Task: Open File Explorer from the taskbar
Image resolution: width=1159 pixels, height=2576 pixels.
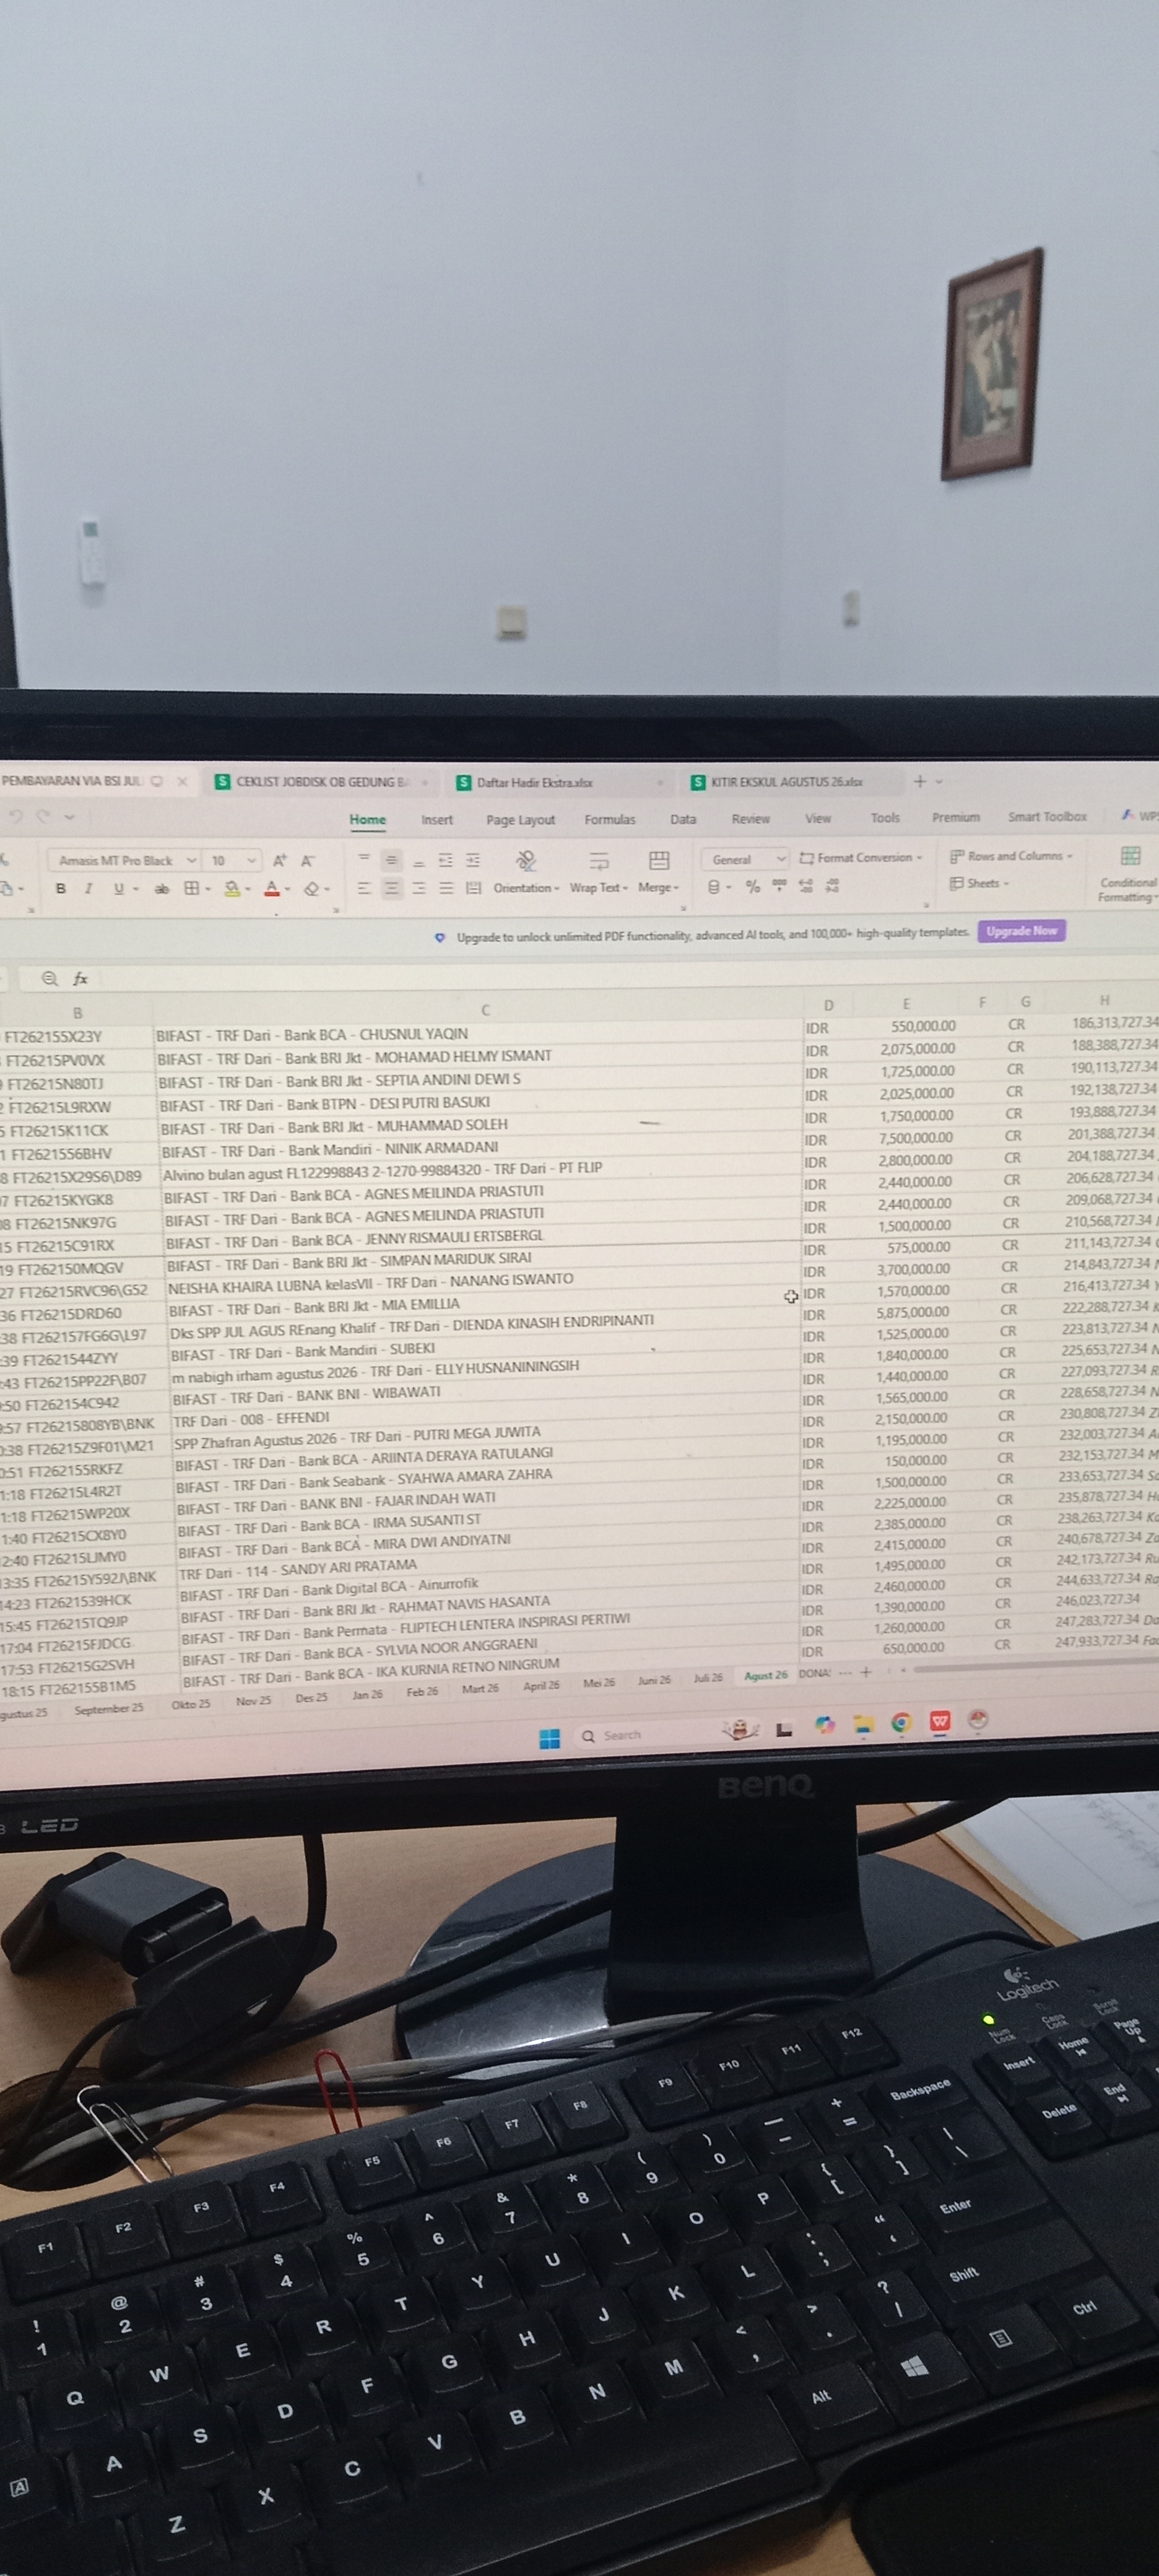Action: (x=863, y=1724)
